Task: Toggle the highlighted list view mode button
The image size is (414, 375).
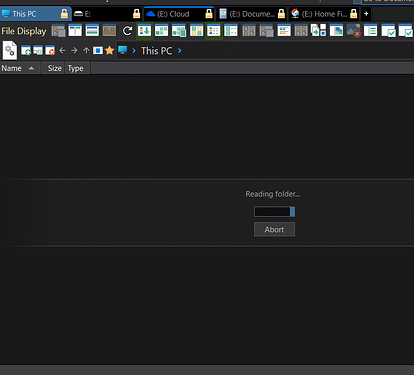Action: click(x=214, y=31)
